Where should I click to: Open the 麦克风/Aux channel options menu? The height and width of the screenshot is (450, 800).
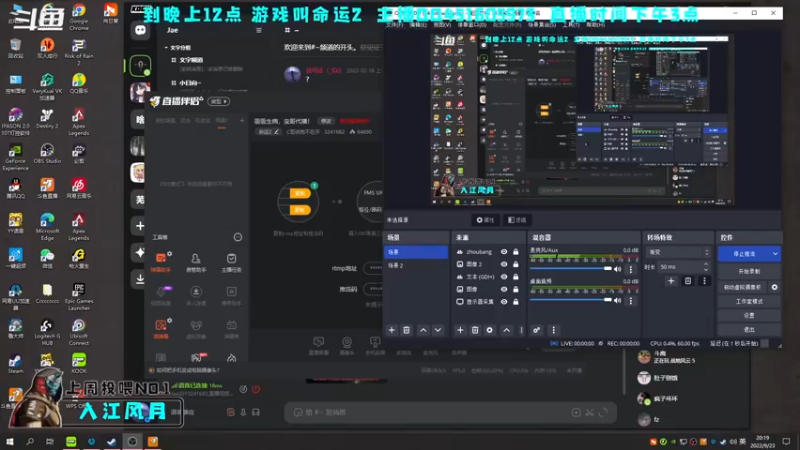631,269
